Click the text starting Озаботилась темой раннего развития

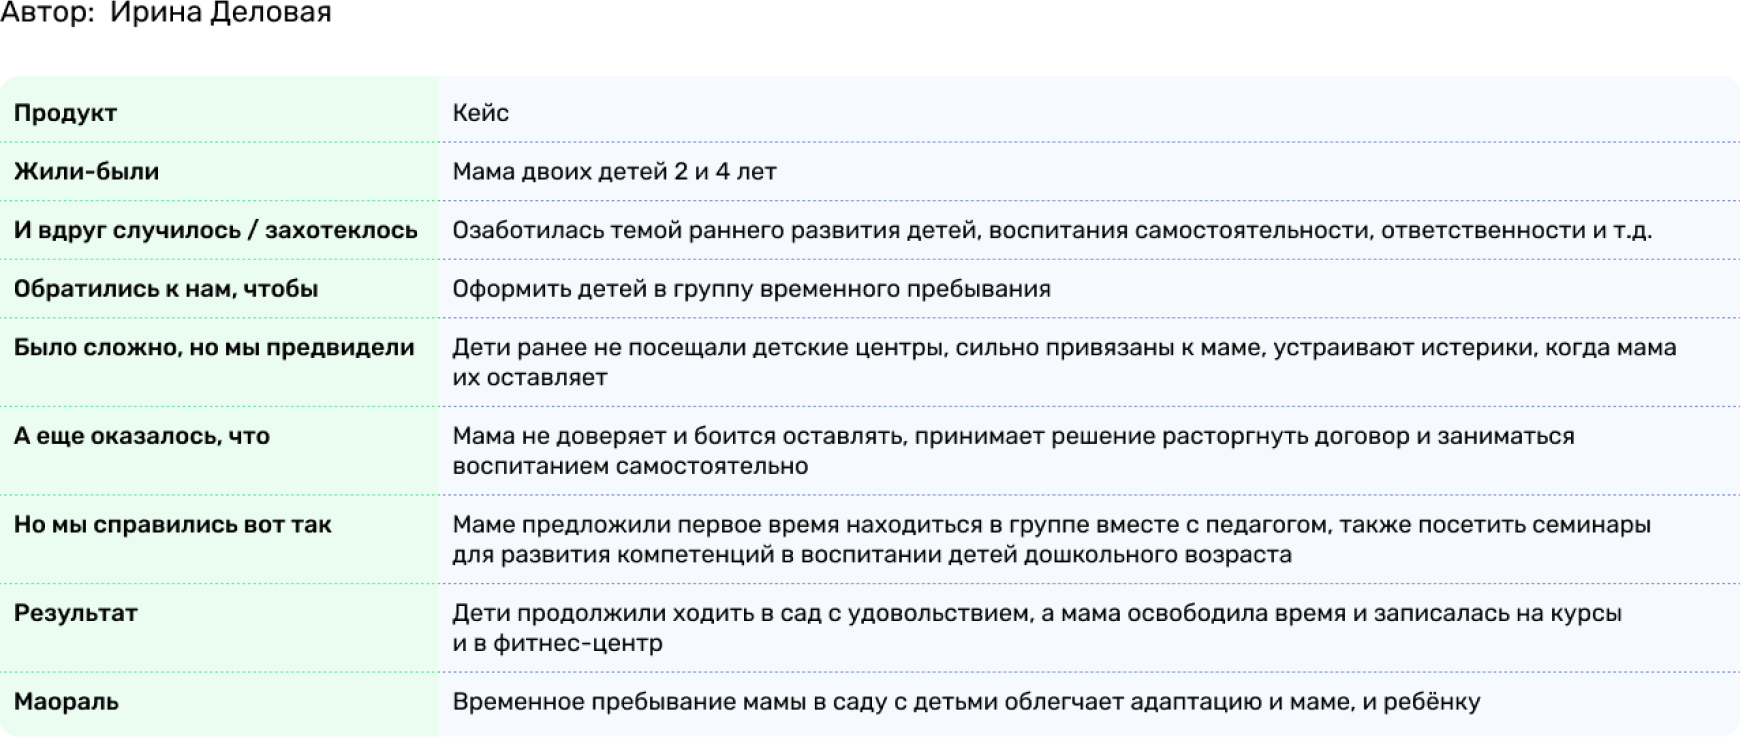[1051, 230]
